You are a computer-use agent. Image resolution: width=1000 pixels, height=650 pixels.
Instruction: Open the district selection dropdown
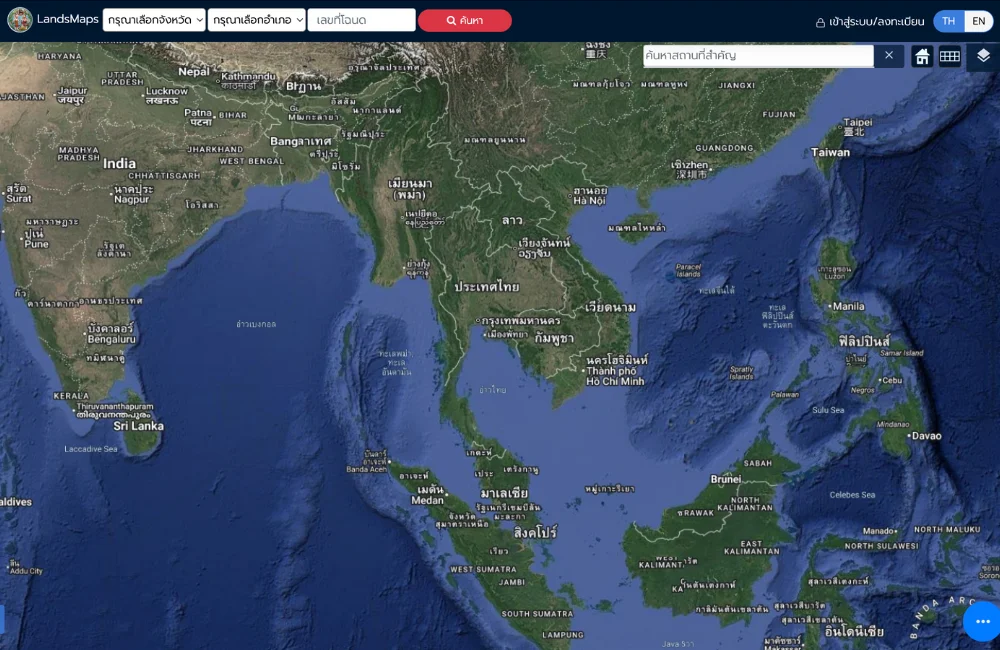tap(257, 20)
